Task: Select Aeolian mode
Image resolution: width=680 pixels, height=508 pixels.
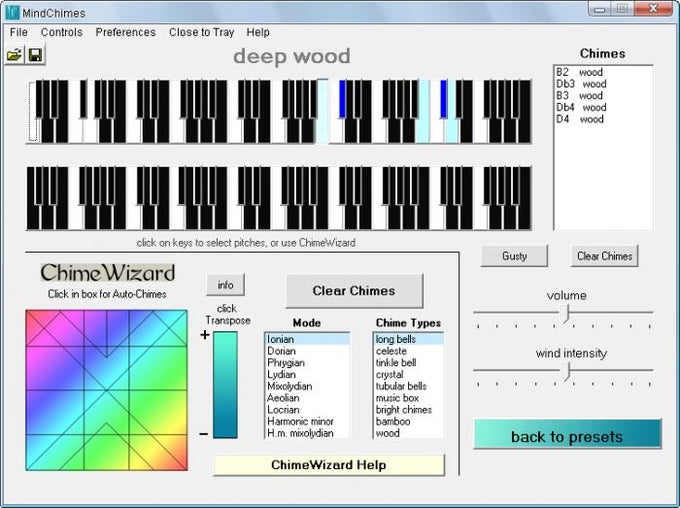Action: [x=307, y=398]
